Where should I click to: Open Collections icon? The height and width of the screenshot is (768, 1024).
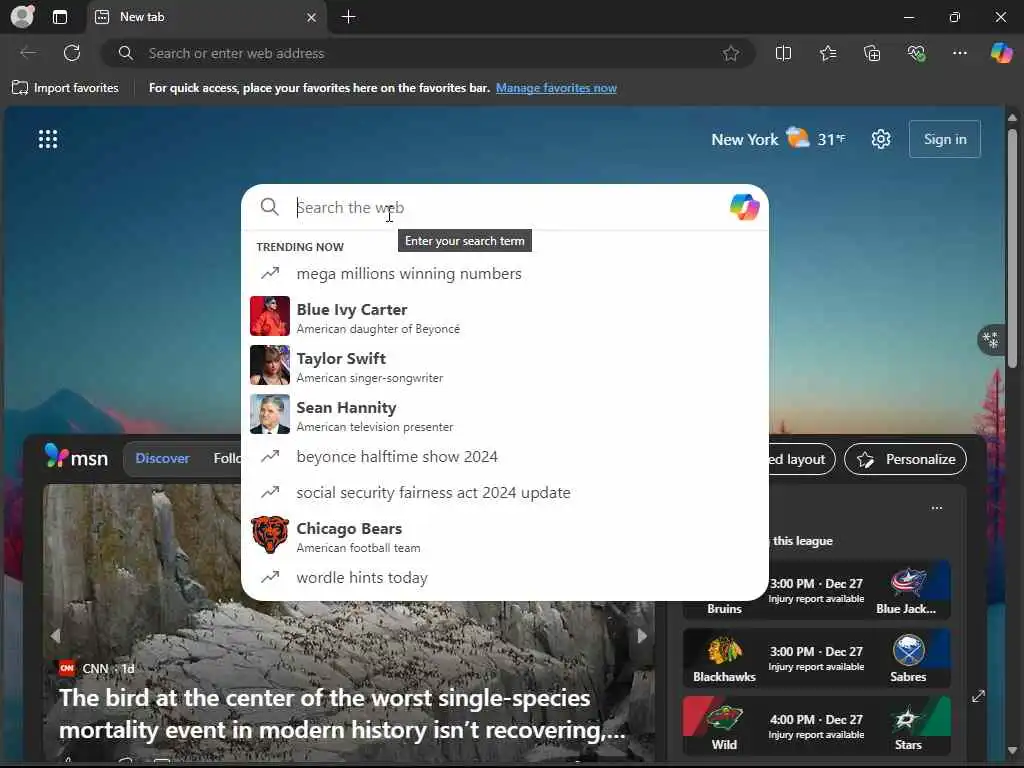click(872, 54)
